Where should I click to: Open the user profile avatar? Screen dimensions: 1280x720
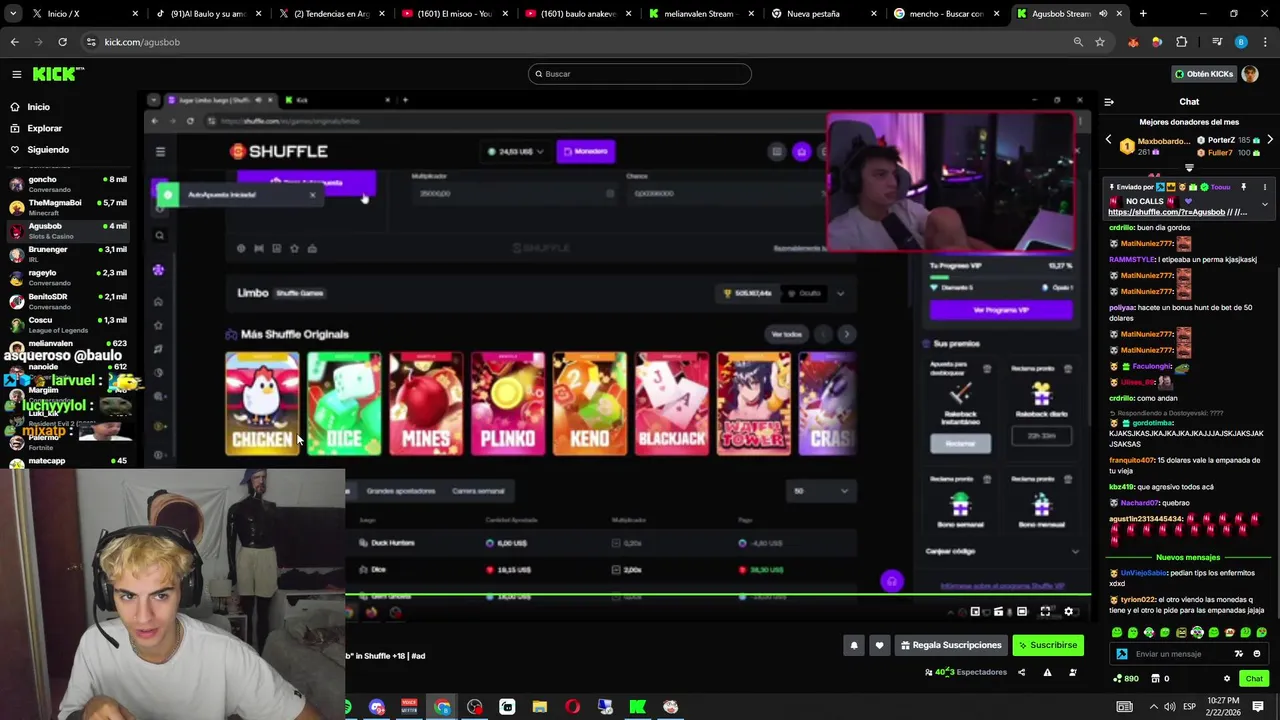[x=1250, y=74]
